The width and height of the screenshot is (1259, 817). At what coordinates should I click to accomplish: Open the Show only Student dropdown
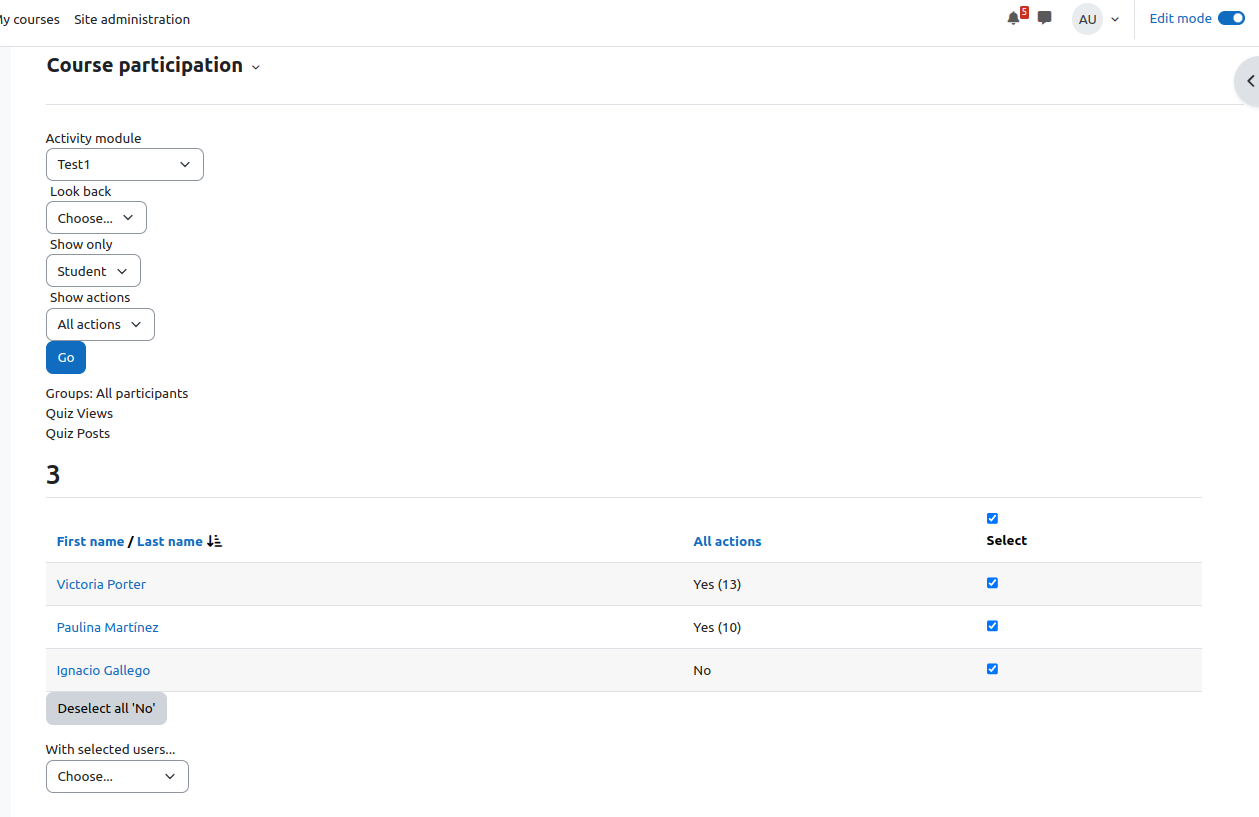(x=93, y=271)
